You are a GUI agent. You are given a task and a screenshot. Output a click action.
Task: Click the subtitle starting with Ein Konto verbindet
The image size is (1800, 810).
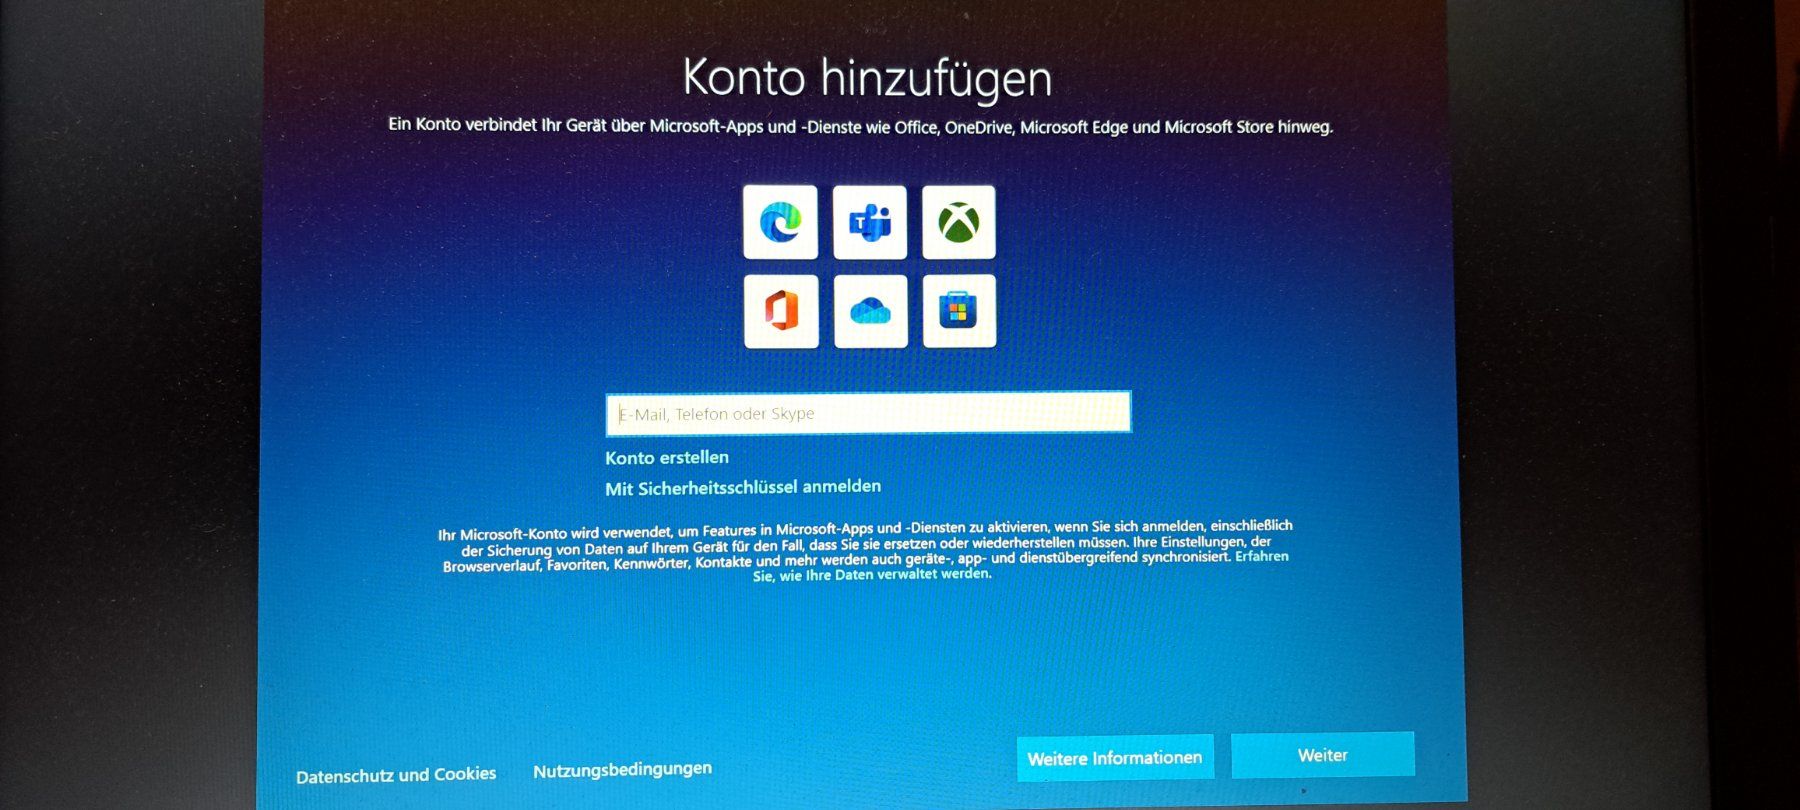pyautogui.click(x=861, y=127)
